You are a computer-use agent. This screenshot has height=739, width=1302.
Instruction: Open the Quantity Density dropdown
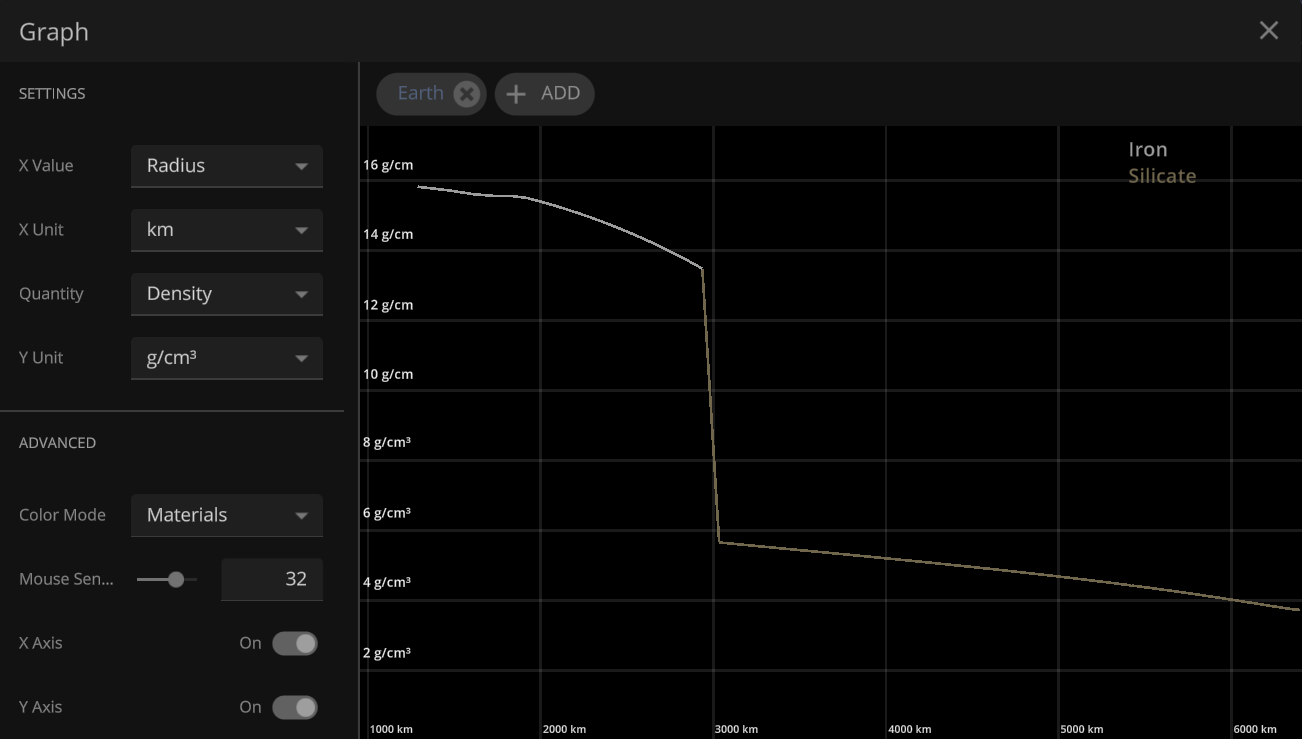[x=227, y=294]
